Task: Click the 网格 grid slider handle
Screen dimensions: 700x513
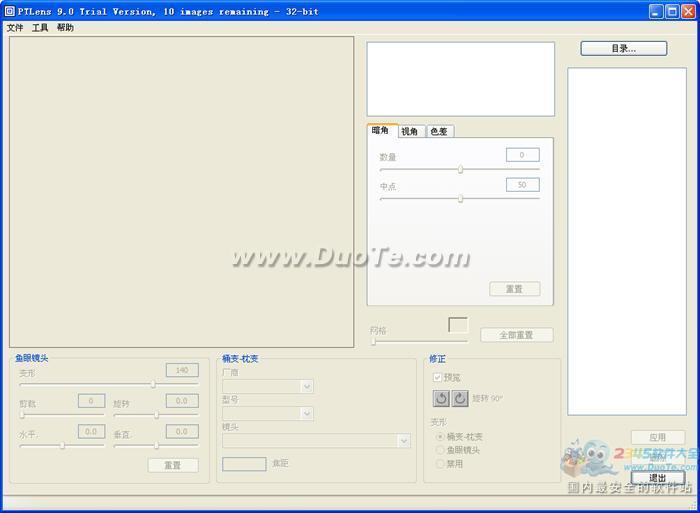Action: coord(374,342)
